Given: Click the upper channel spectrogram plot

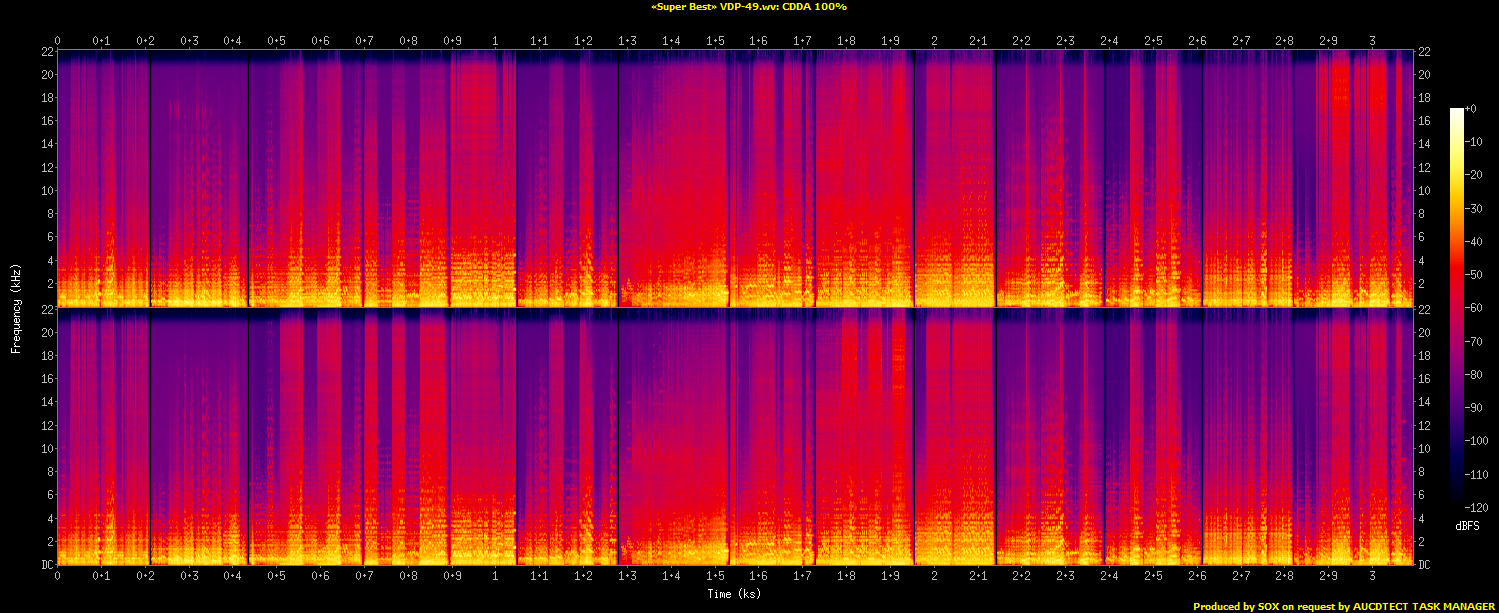Looking at the screenshot, I should pos(735,178).
